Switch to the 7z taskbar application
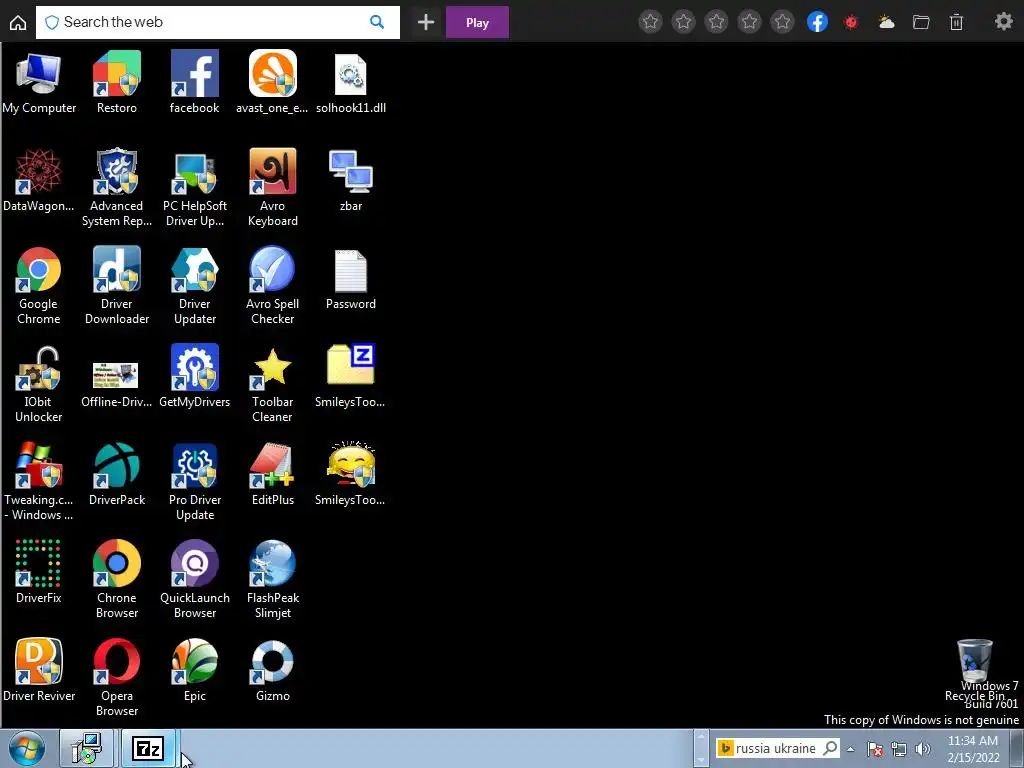The width and height of the screenshot is (1024, 768). tap(148, 748)
